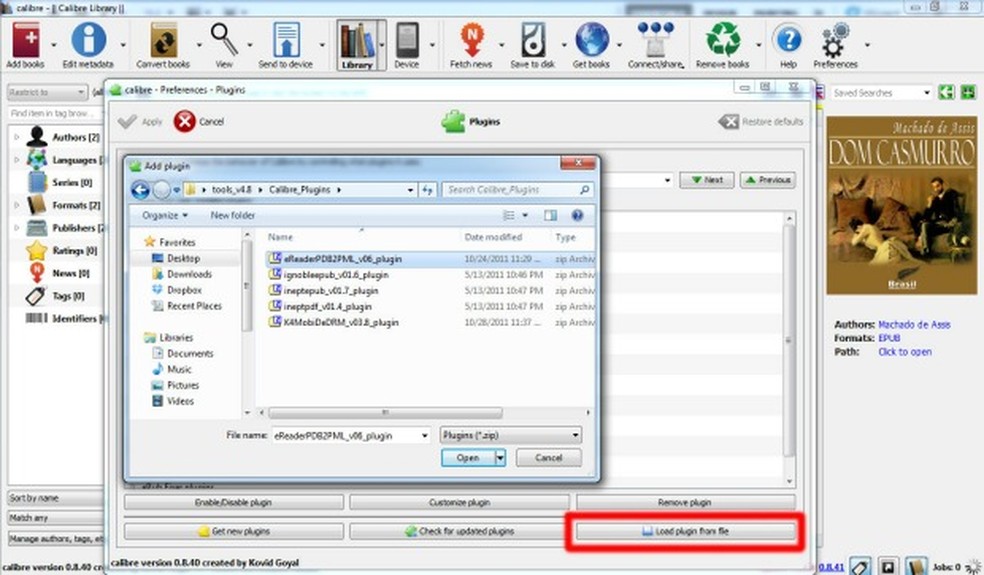Click the Convert books icon

[163, 40]
